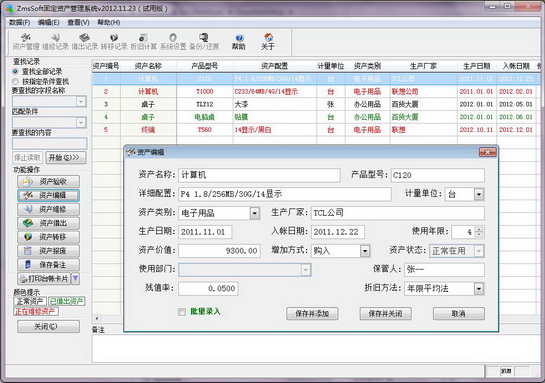This screenshot has width=545, height=383.
Task: Open 折旧方法 dropdown in dialog
Action: coord(479,288)
